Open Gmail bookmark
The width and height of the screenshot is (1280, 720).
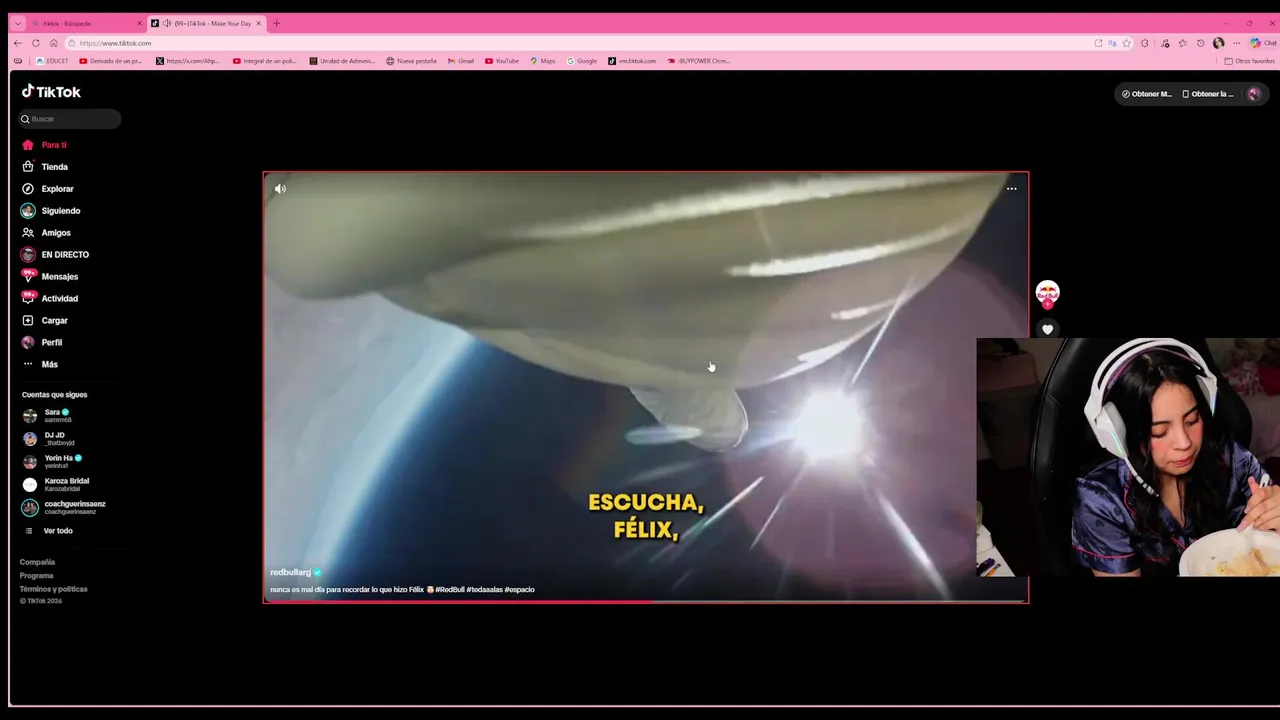tap(461, 61)
